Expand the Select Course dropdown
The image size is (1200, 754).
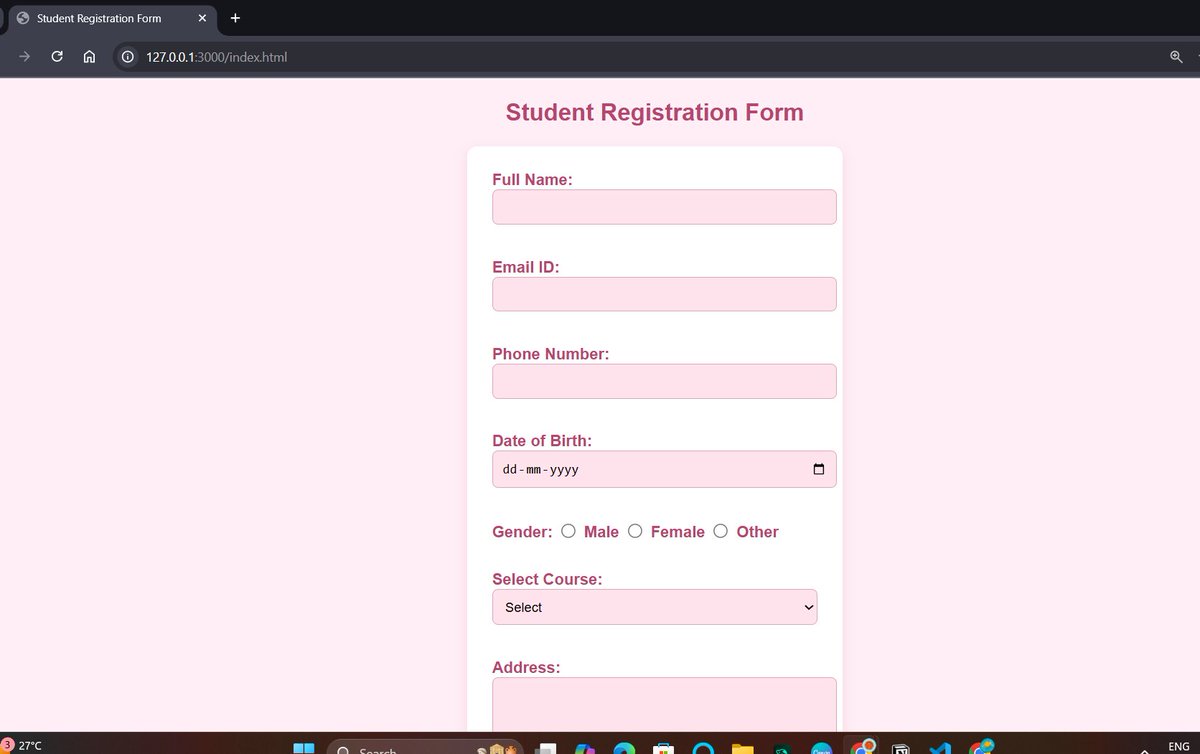point(655,607)
